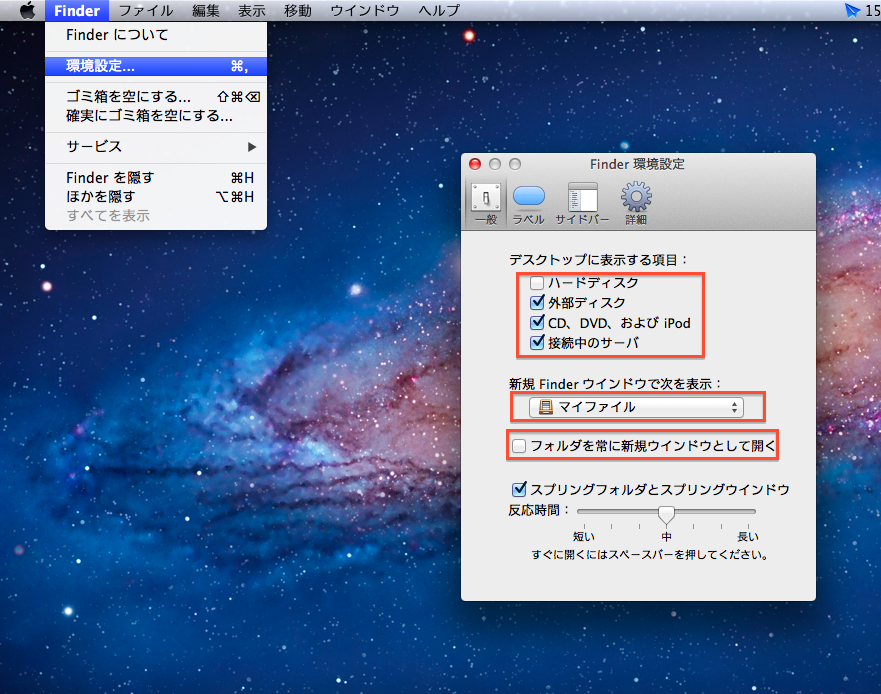Click the Finder 環境設定 window title

[x=637, y=164]
